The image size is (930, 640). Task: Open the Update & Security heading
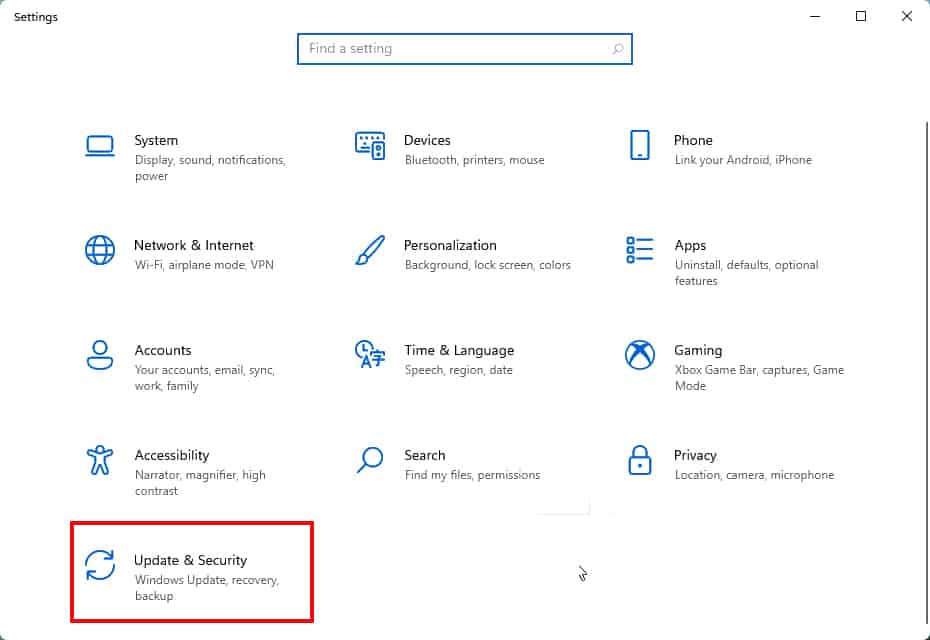click(x=190, y=561)
